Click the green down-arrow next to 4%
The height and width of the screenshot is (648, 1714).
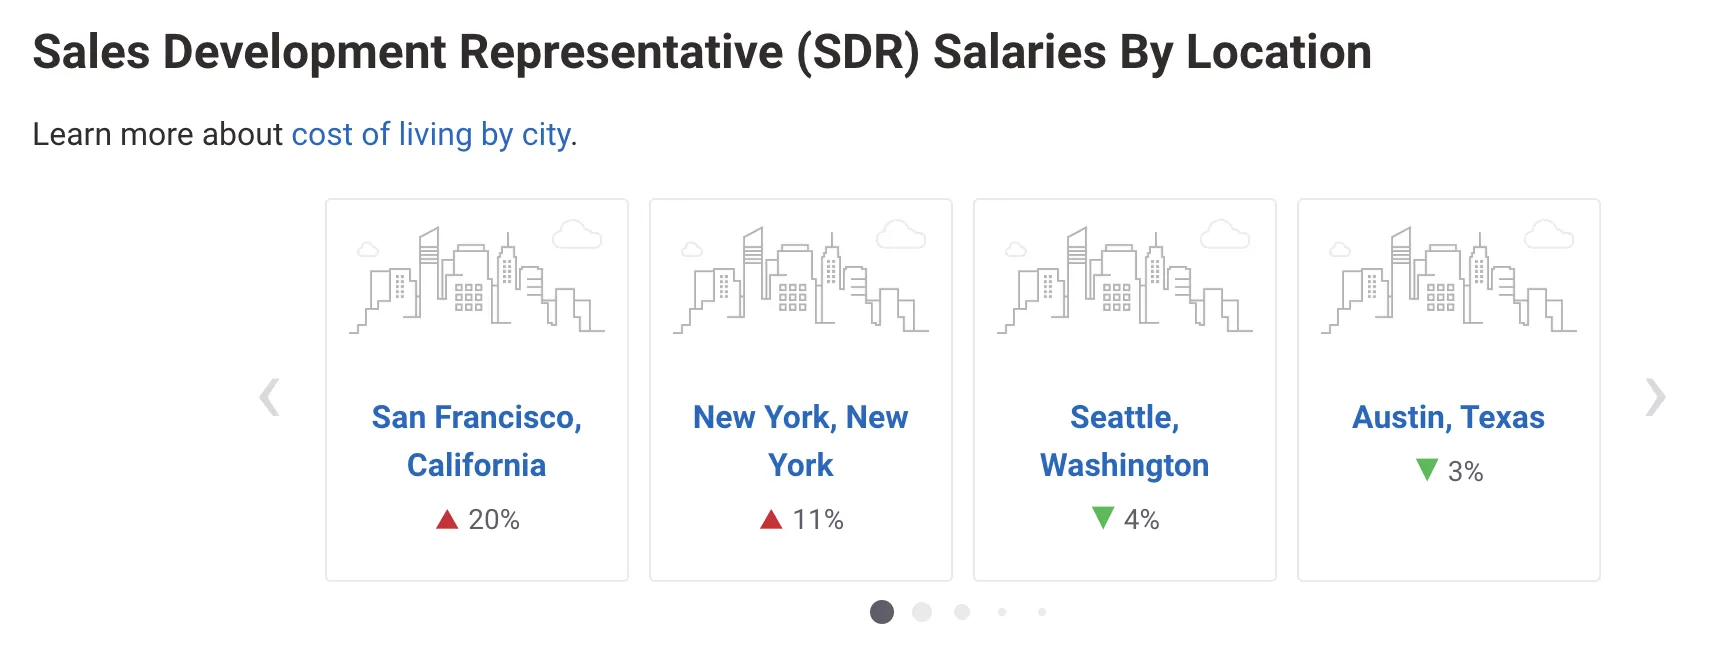(1102, 519)
